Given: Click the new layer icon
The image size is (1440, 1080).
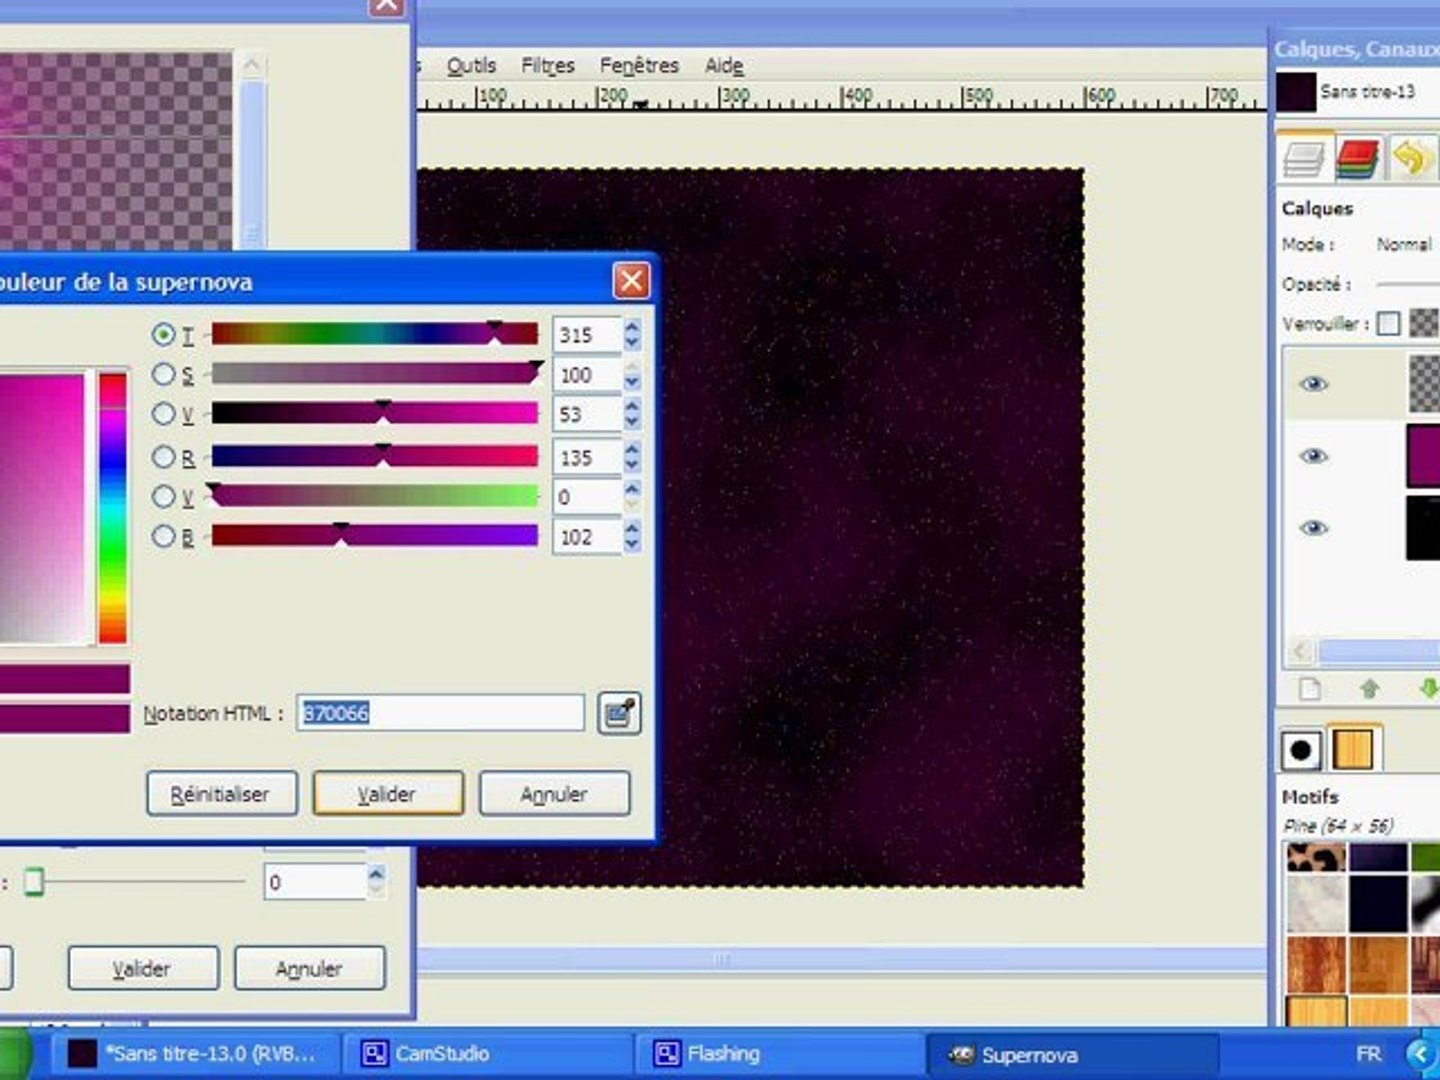Looking at the screenshot, I should 1309,688.
